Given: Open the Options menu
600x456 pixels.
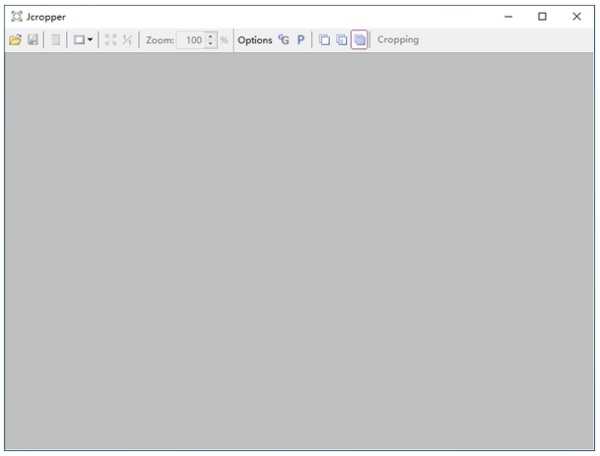Looking at the screenshot, I should point(254,40).
